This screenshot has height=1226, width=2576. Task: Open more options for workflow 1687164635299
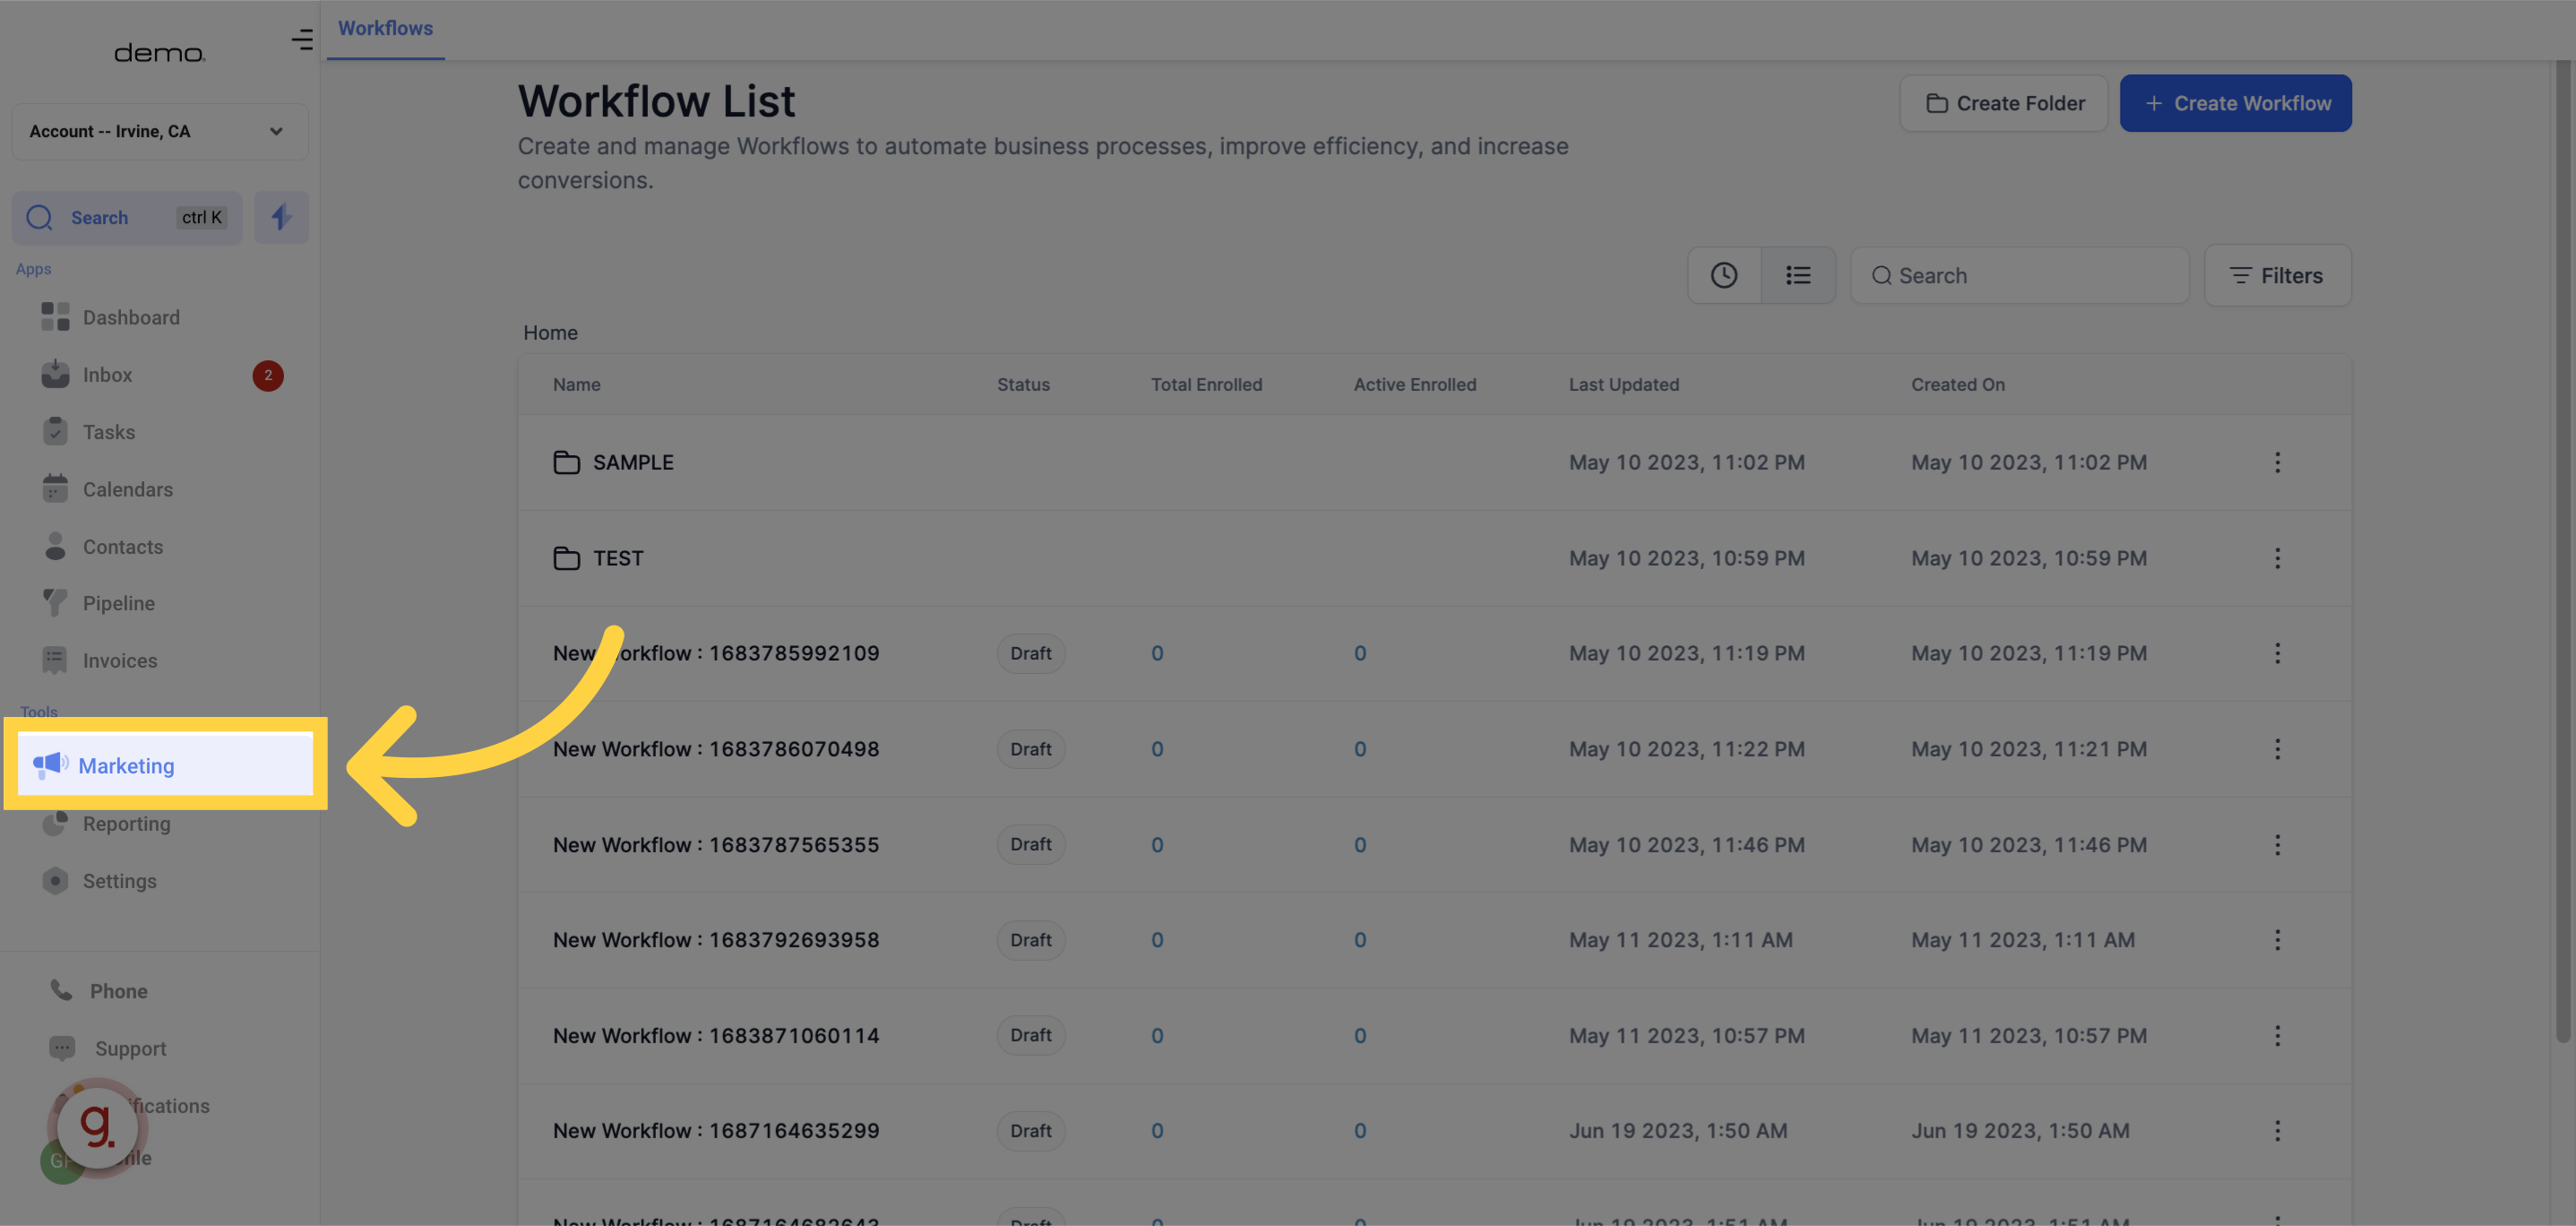pyautogui.click(x=2277, y=1131)
